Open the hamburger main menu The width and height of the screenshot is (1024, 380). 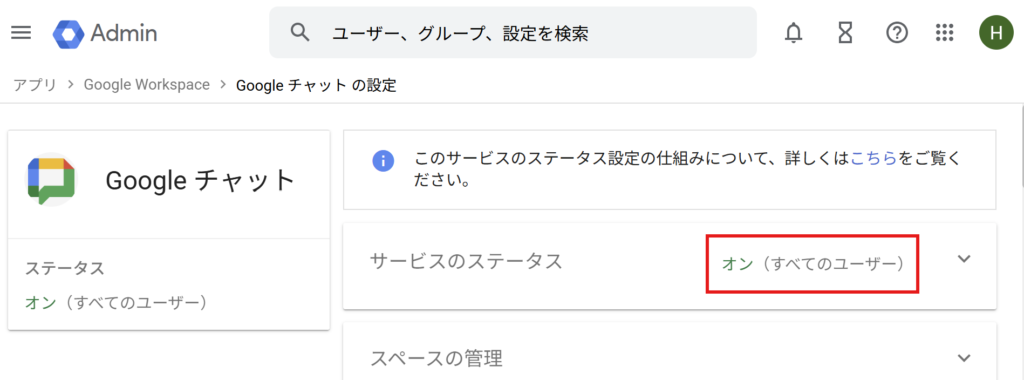tap(21, 33)
